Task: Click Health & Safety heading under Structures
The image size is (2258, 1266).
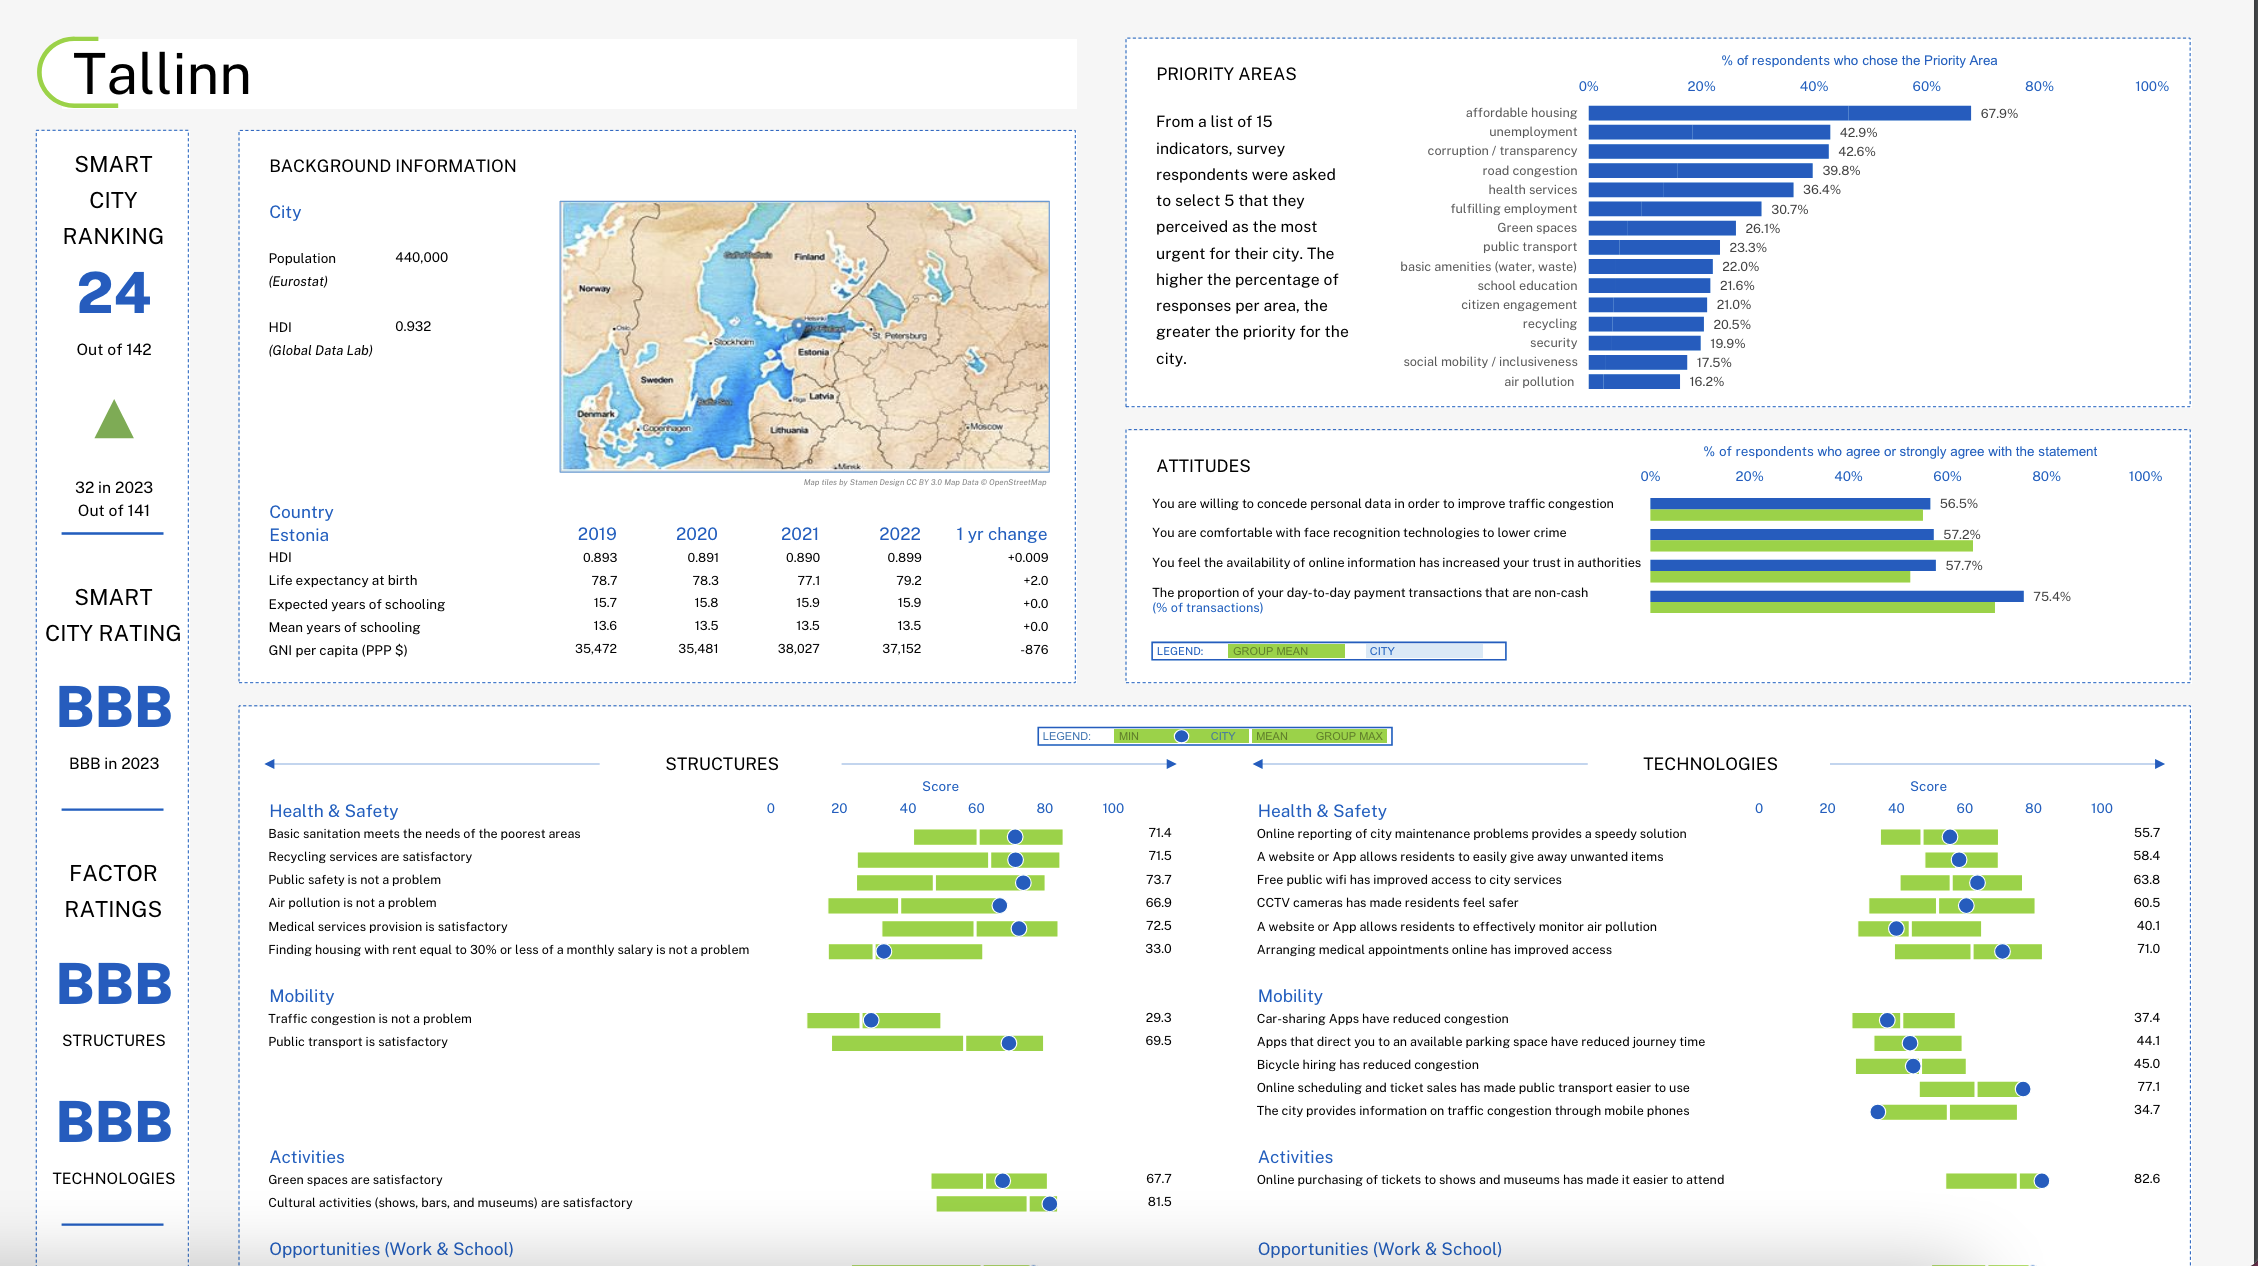Action: pos(333,811)
